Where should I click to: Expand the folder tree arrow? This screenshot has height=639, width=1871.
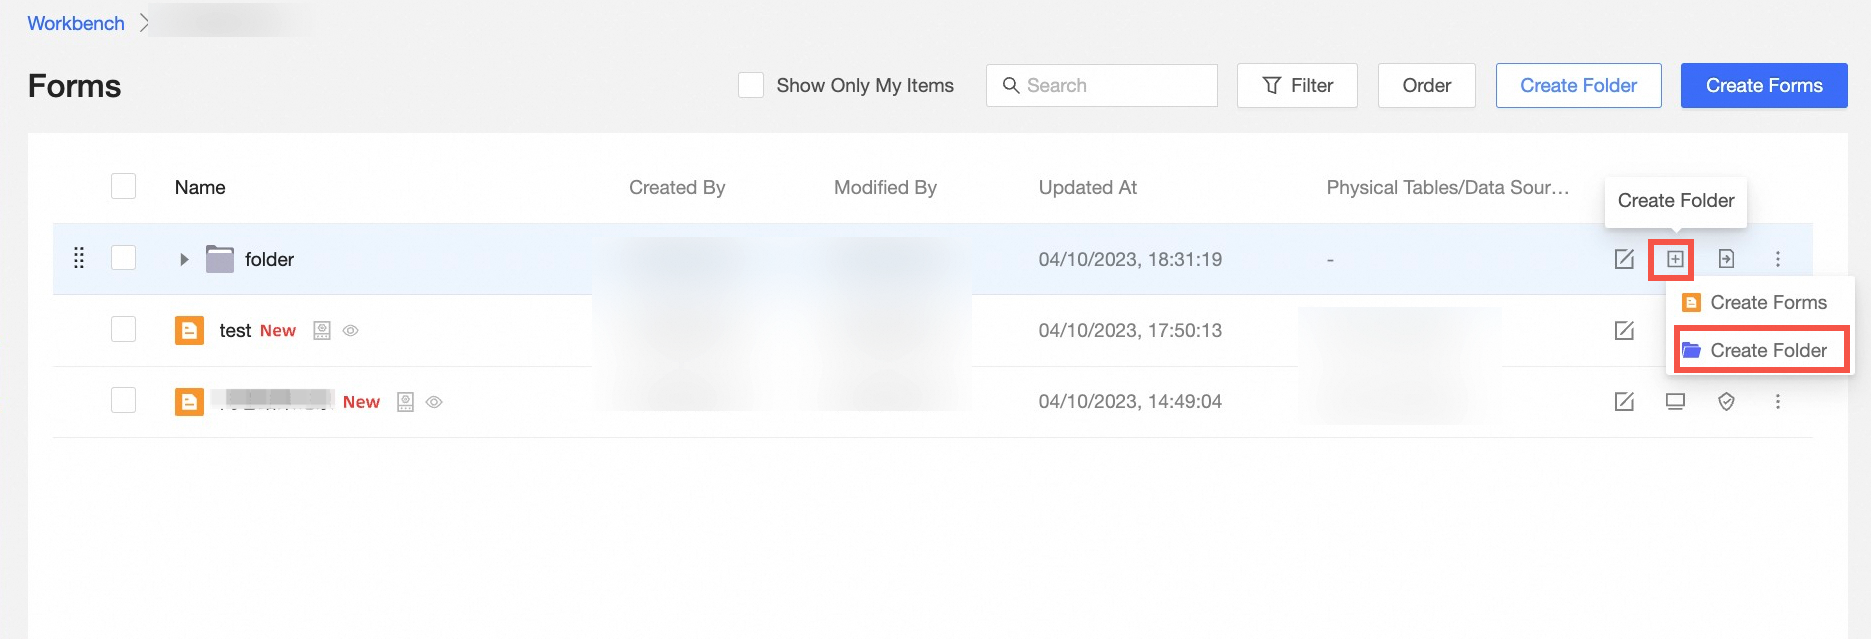coord(184,259)
